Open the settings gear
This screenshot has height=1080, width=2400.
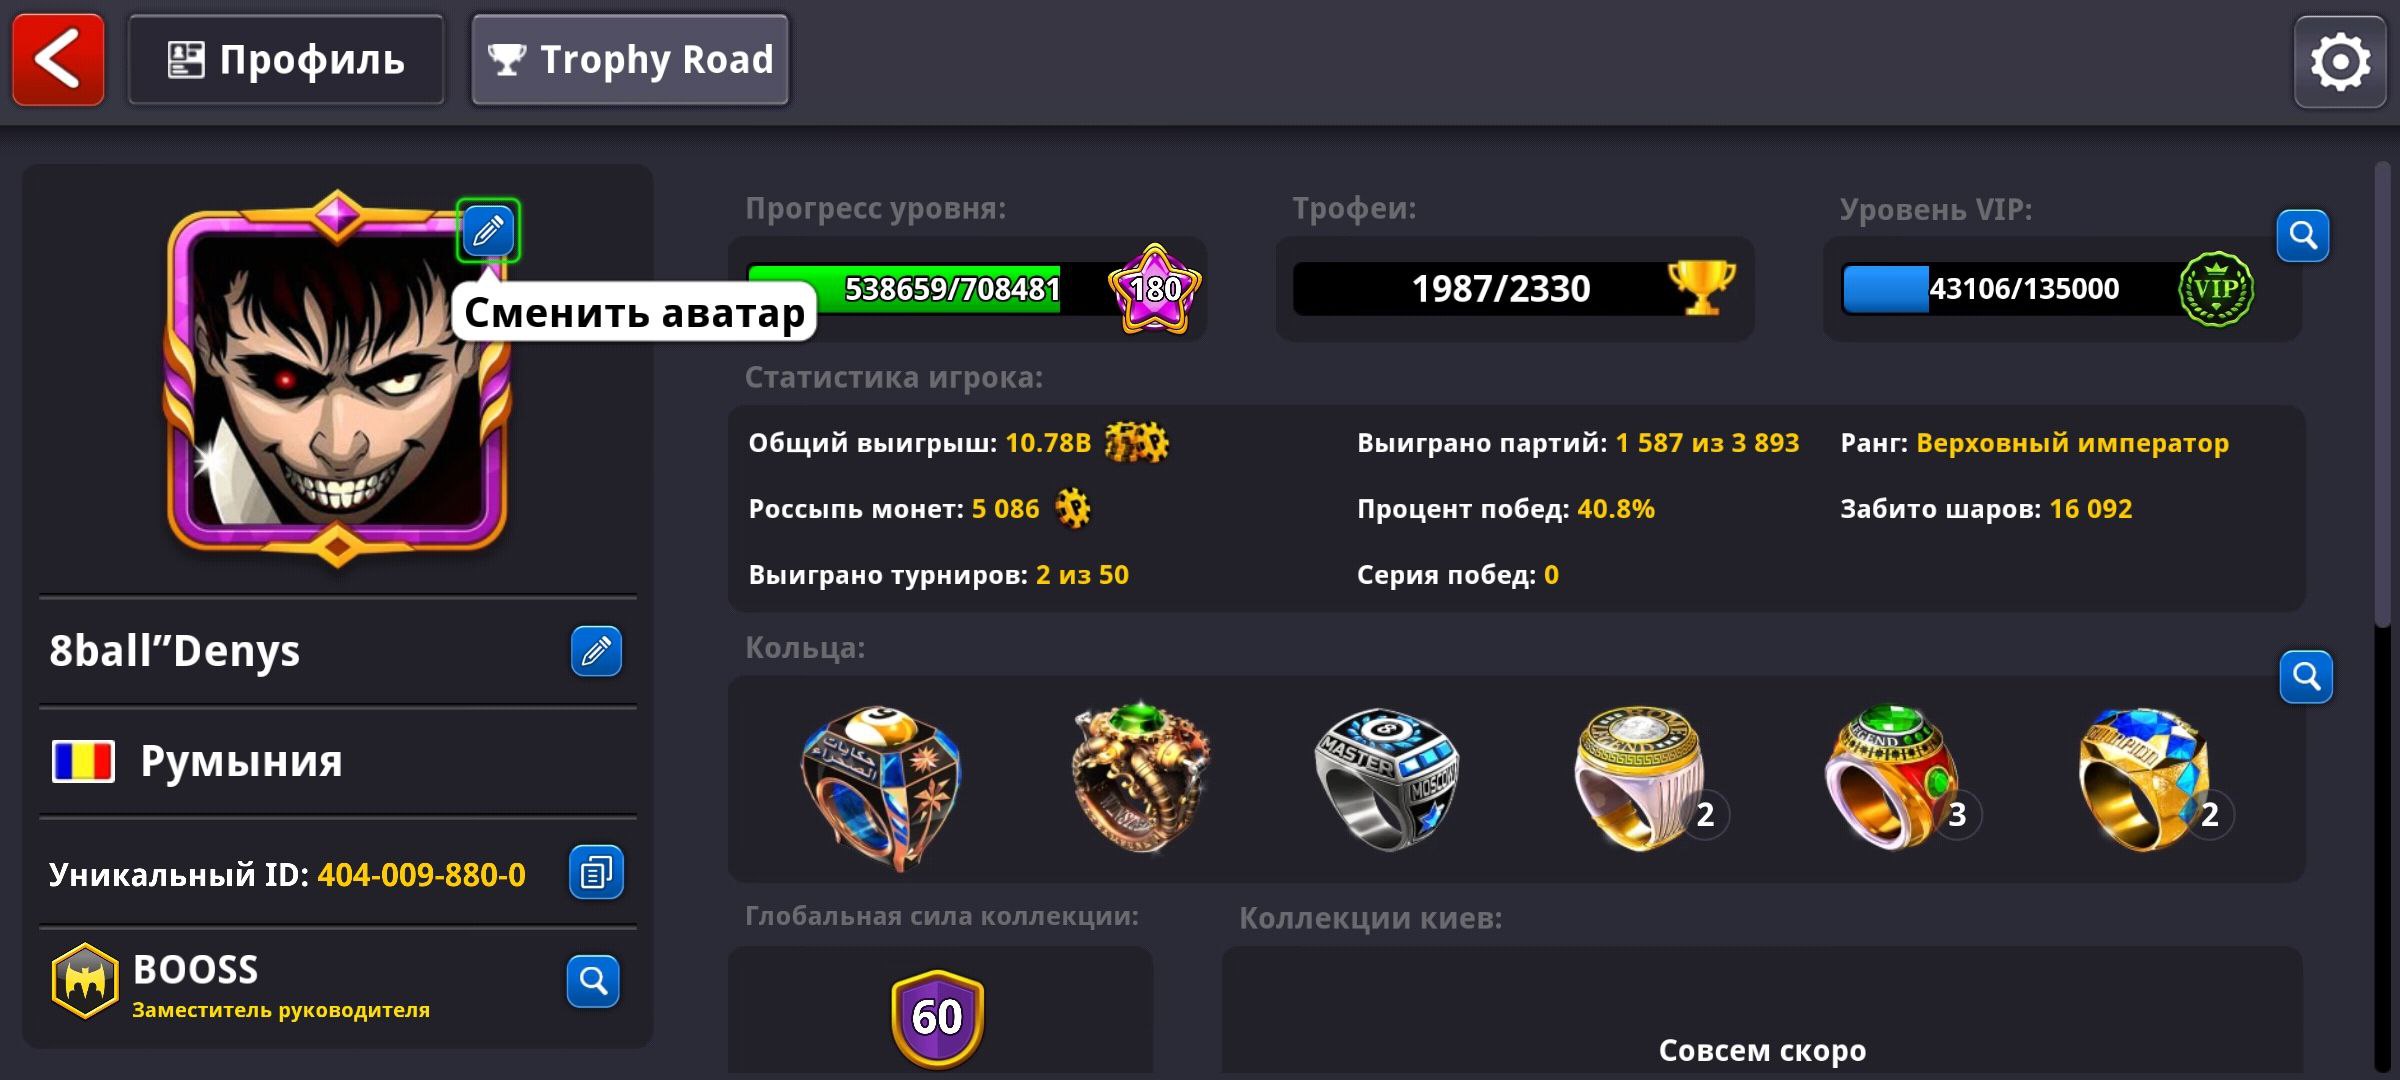click(x=2340, y=62)
